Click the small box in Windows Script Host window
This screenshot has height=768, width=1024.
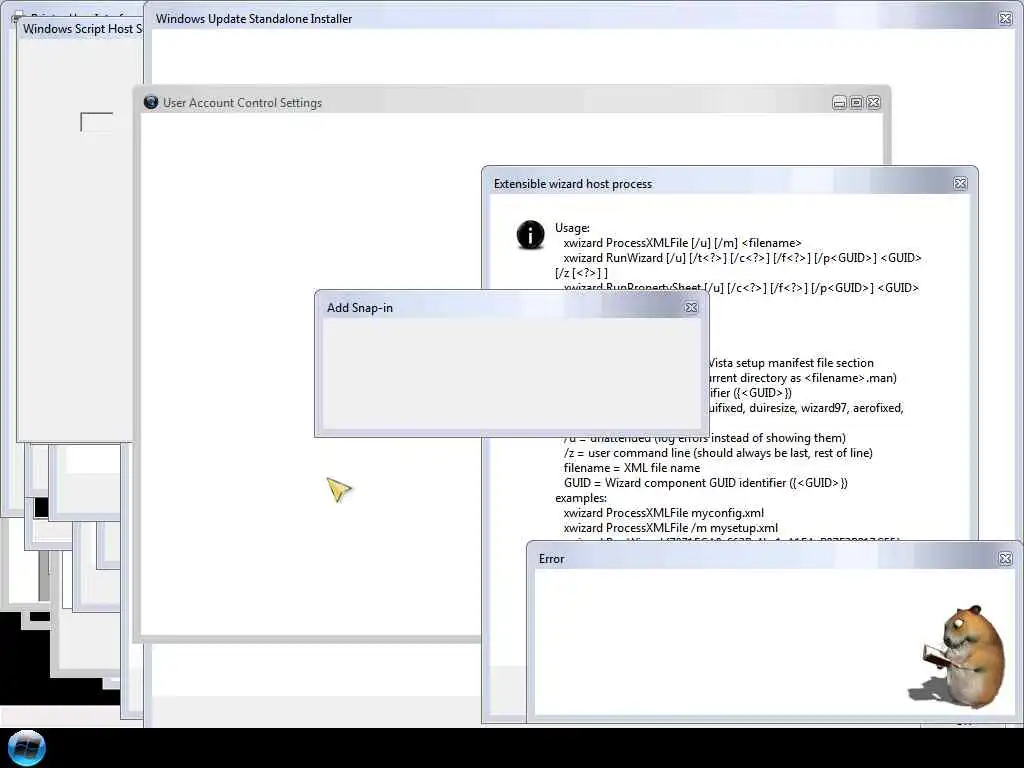(x=97, y=122)
